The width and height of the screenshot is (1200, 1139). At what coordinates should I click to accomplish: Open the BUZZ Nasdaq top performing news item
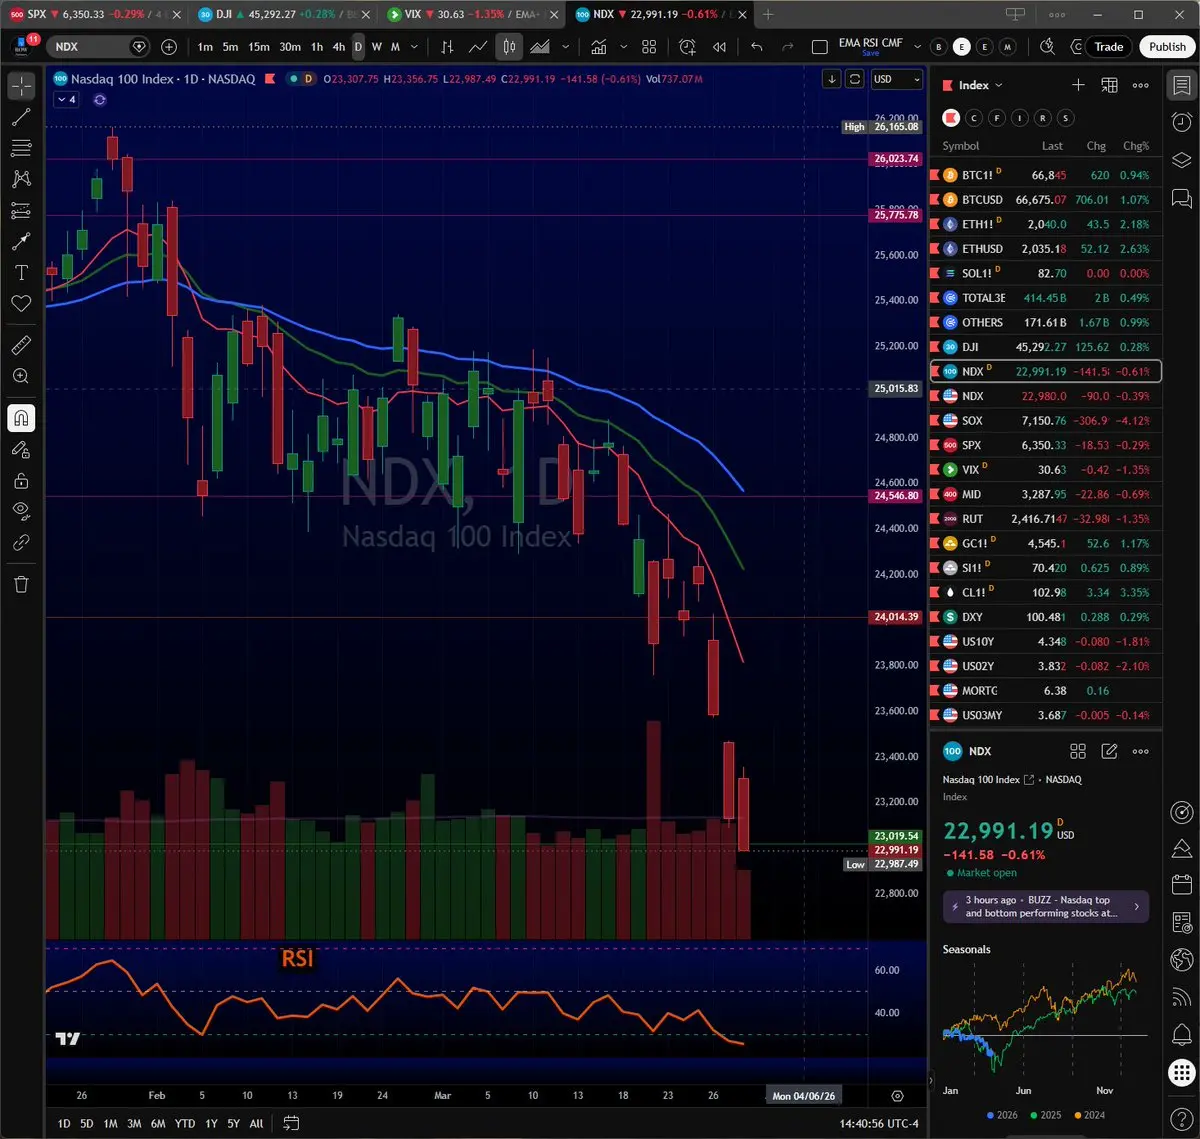(1046, 907)
